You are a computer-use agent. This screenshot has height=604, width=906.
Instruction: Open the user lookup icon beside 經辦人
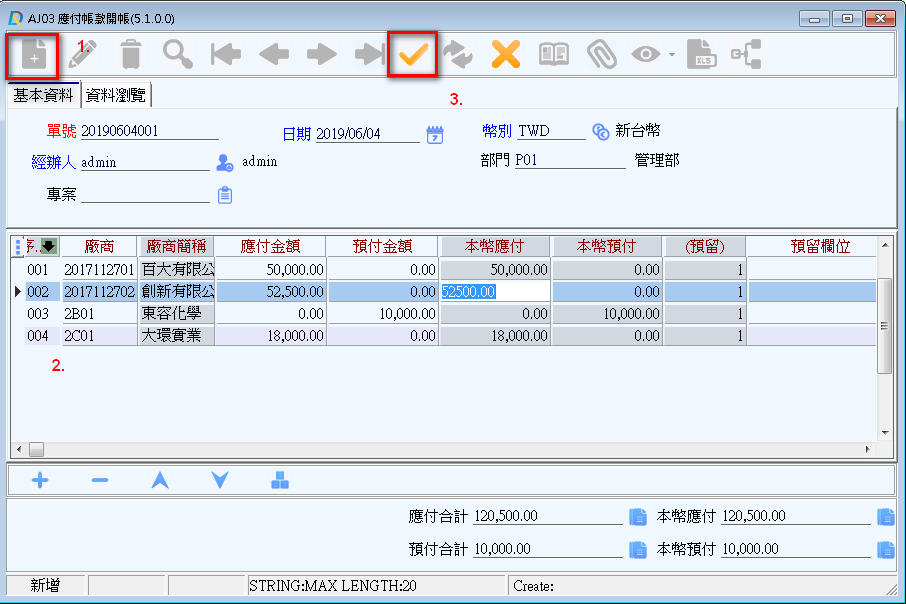coord(225,163)
